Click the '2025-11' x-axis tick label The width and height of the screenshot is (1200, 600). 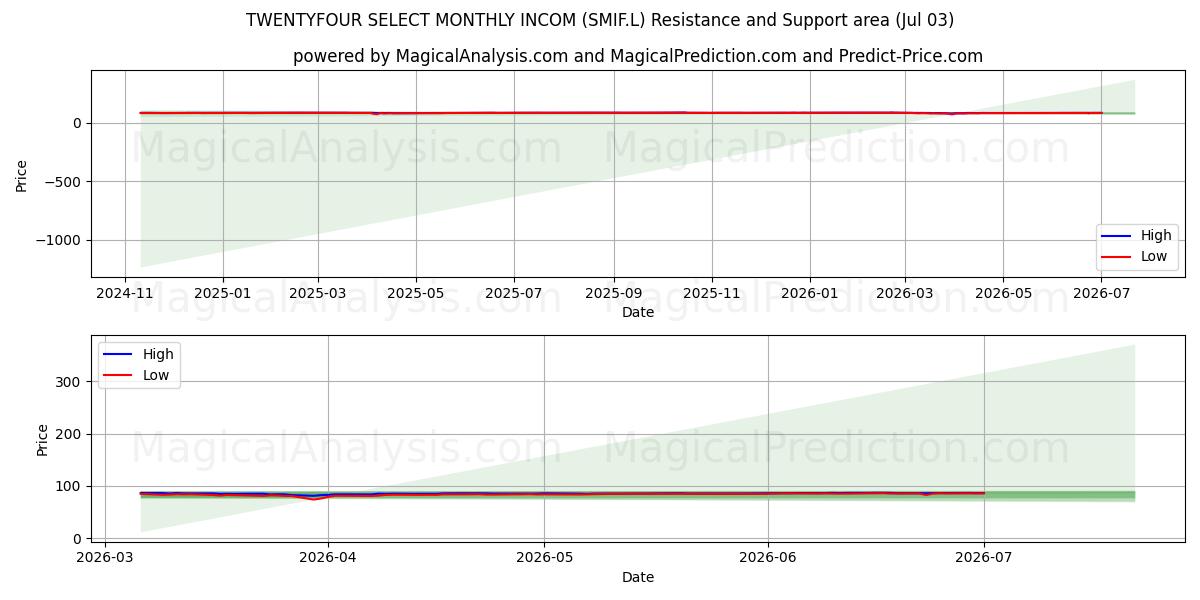[x=711, y=294]
